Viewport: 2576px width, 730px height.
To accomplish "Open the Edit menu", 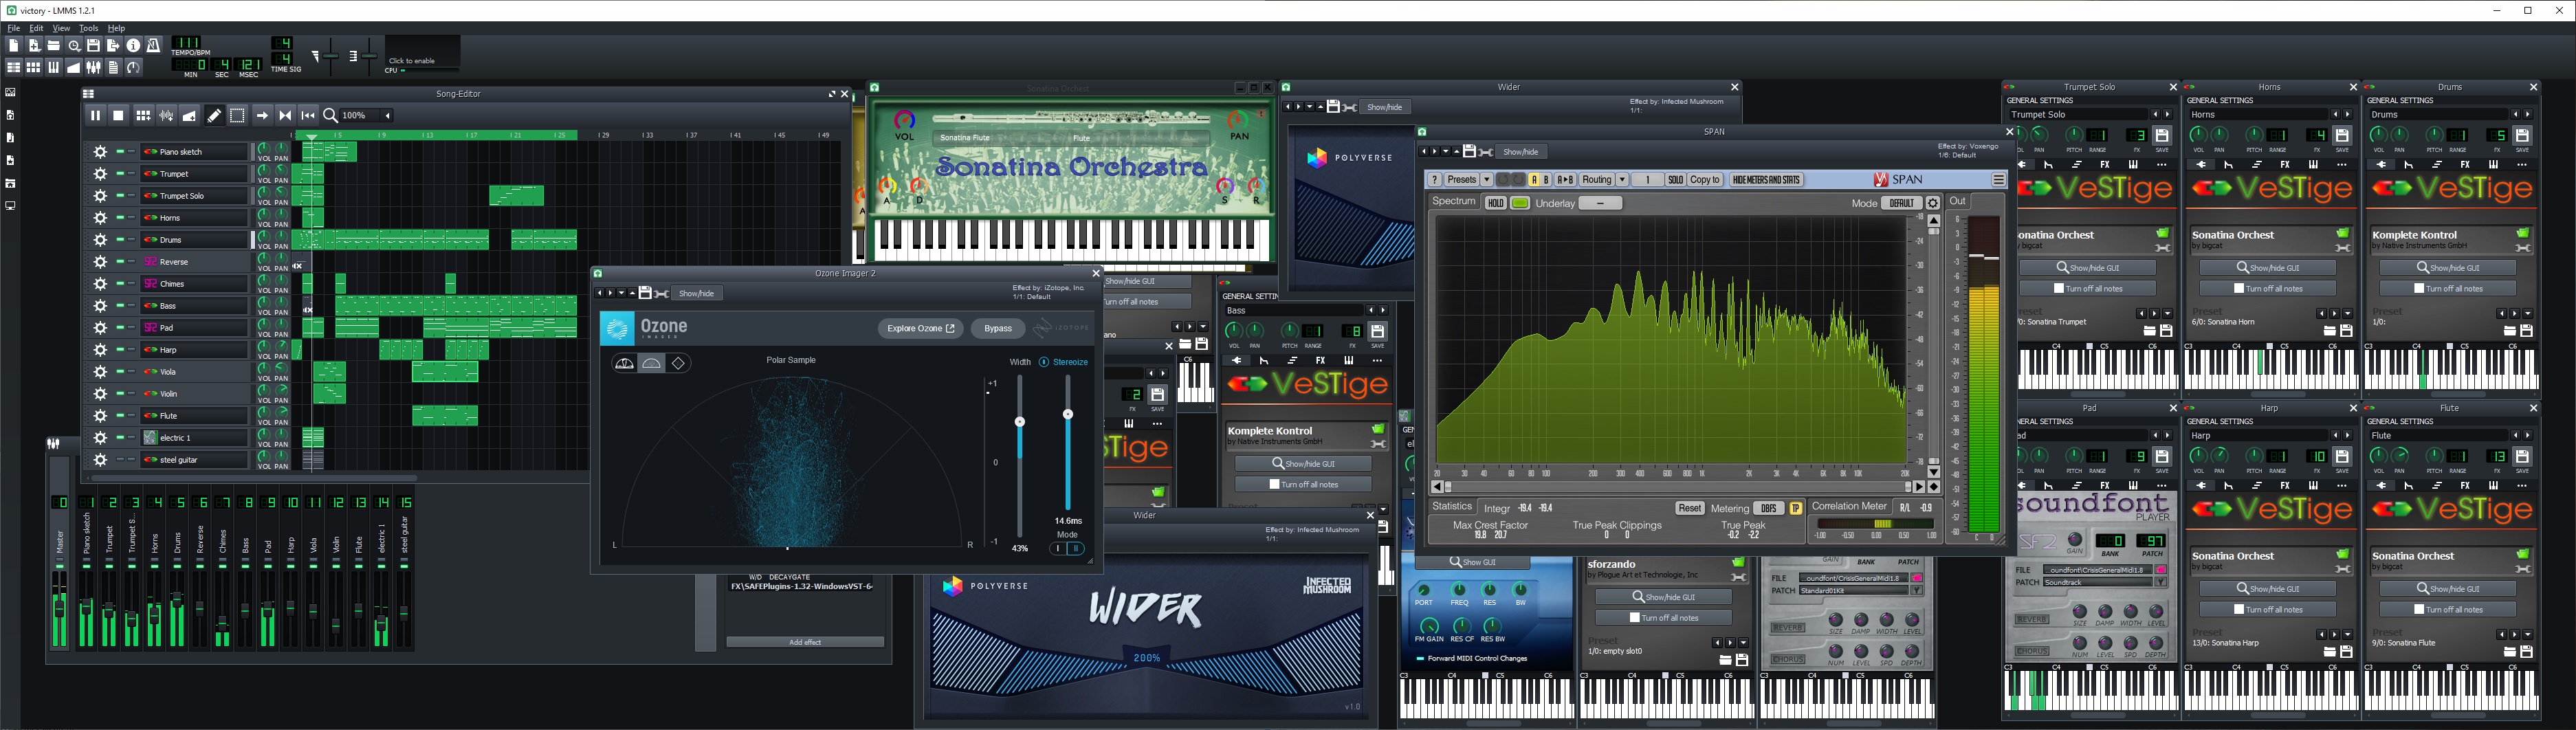I will pos(36,28).
